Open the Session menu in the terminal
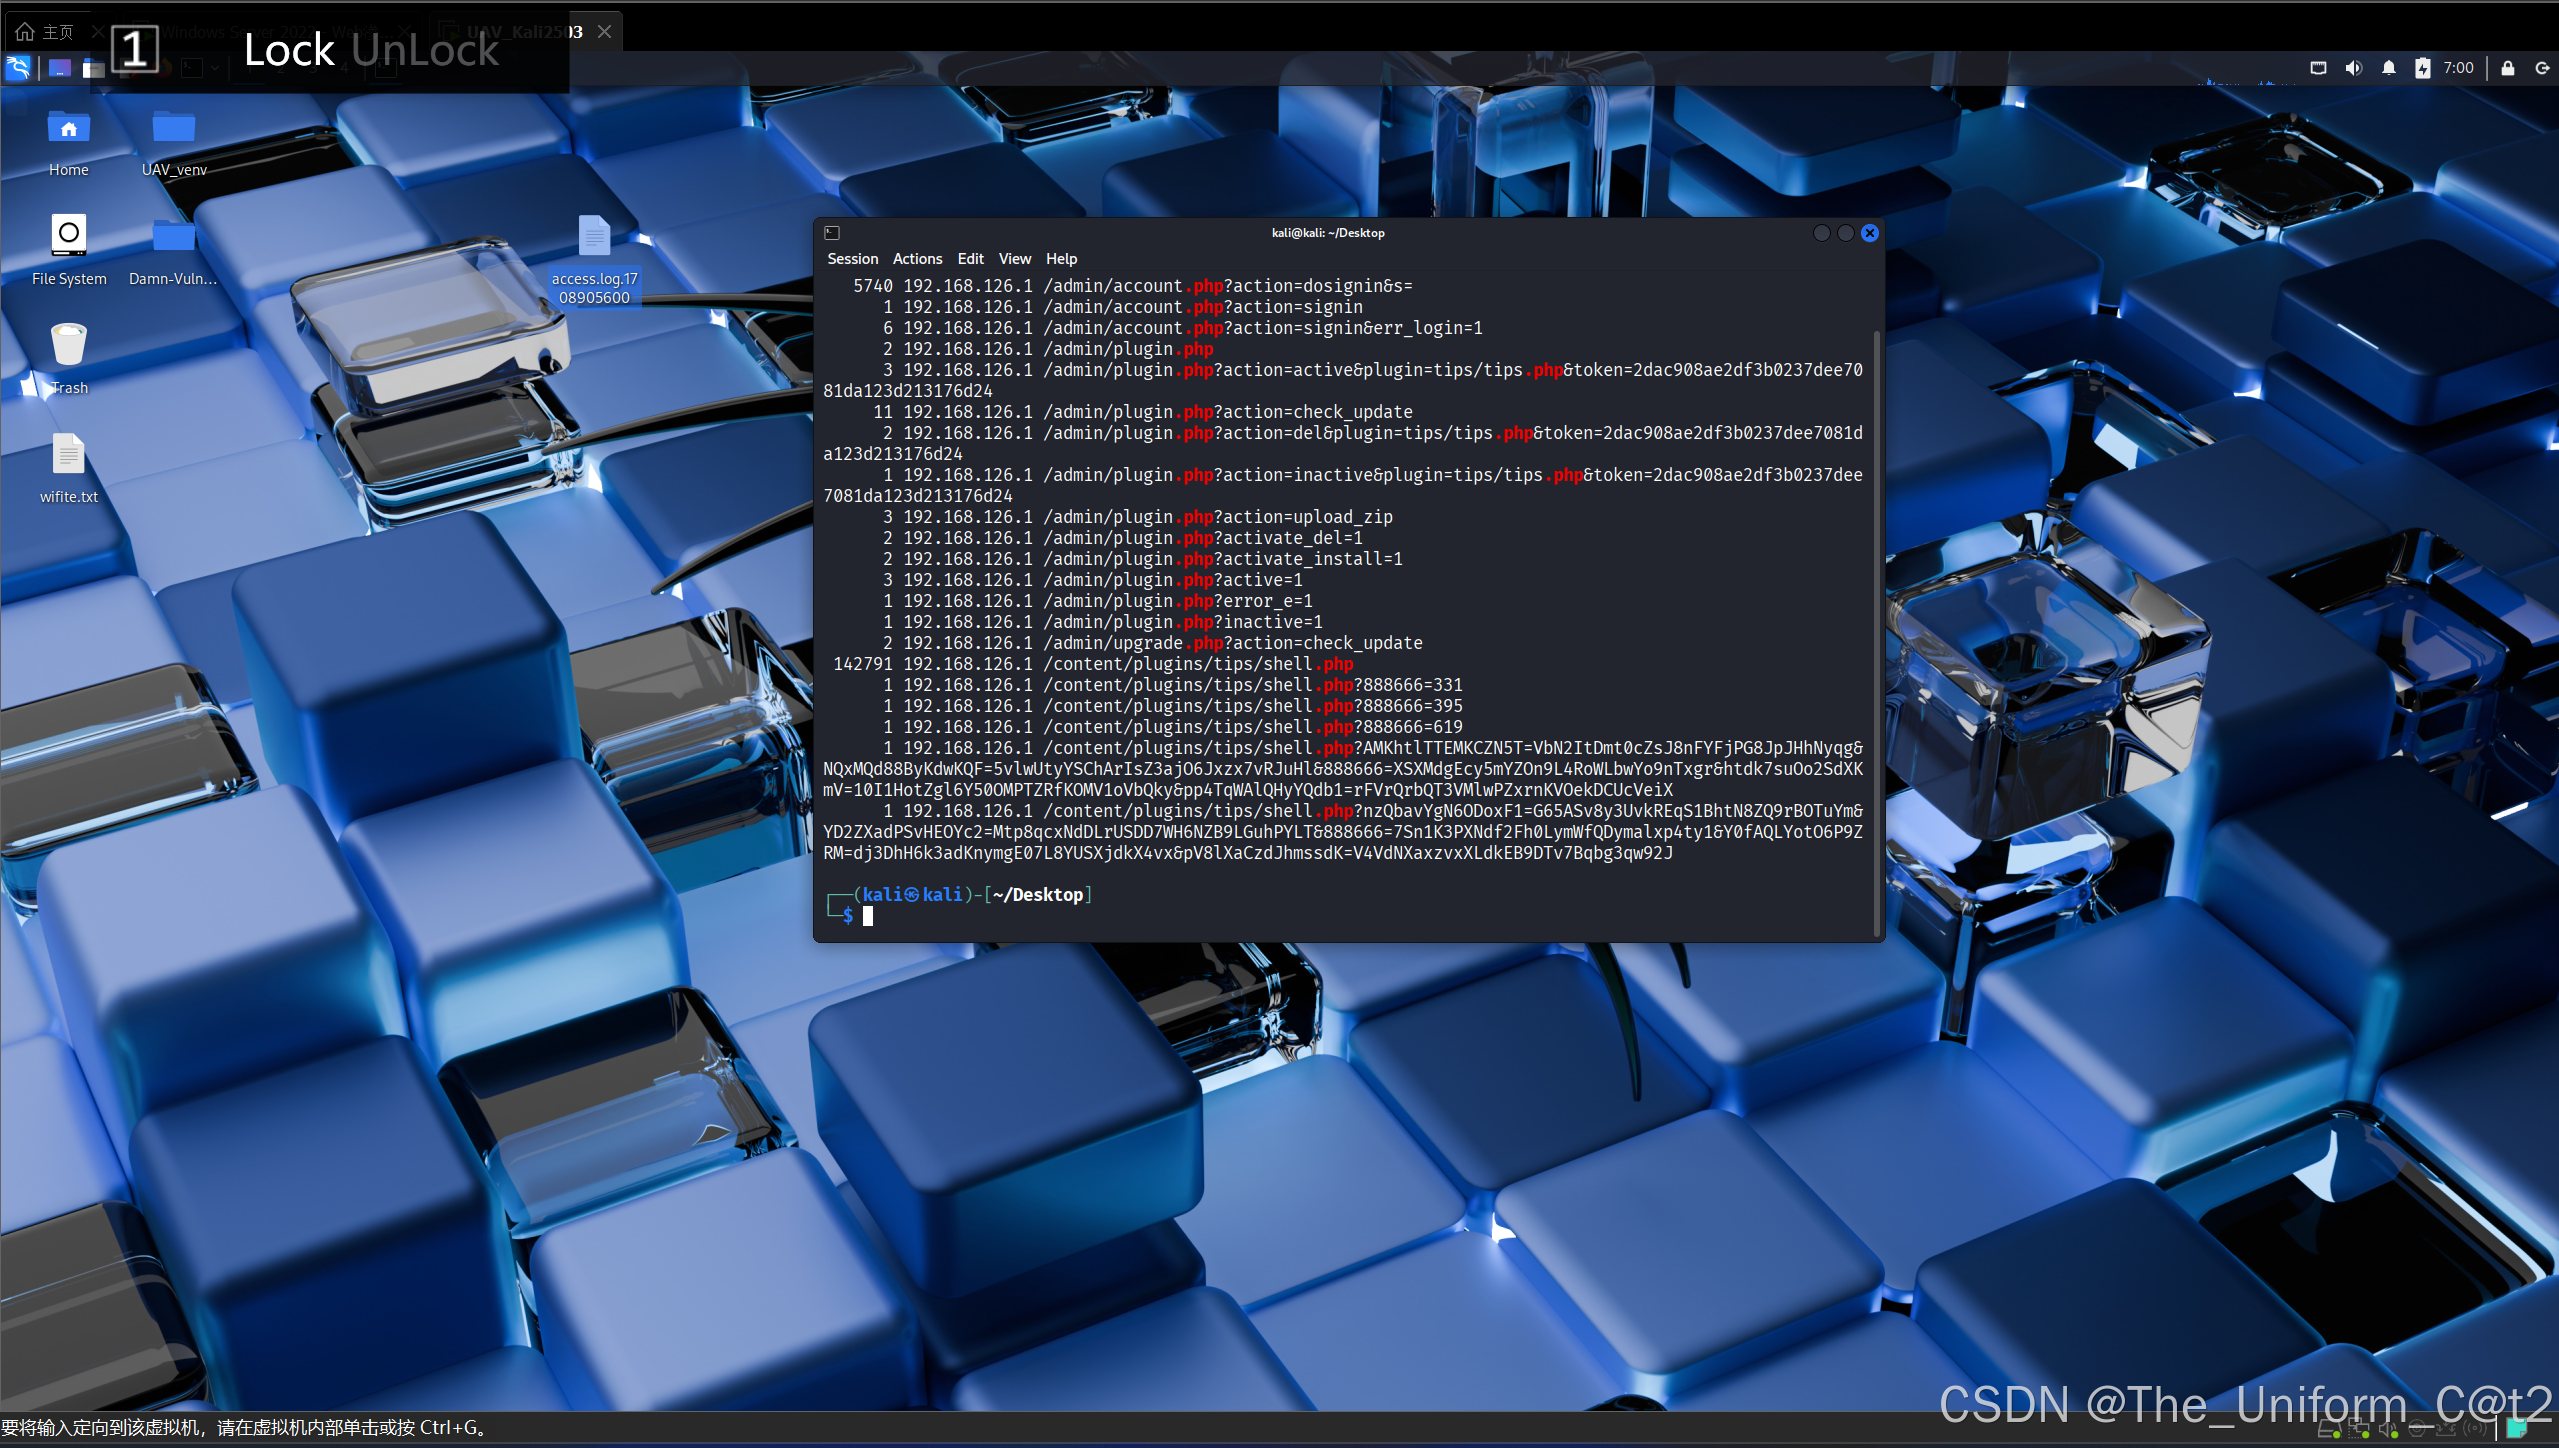This screenshot has width=2559, height=1448. click(x=852, y=259)
